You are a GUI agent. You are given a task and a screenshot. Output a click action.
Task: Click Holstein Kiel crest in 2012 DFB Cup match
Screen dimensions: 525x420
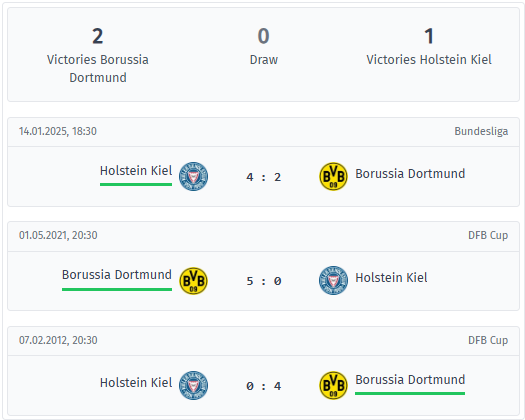pos(193,385)
